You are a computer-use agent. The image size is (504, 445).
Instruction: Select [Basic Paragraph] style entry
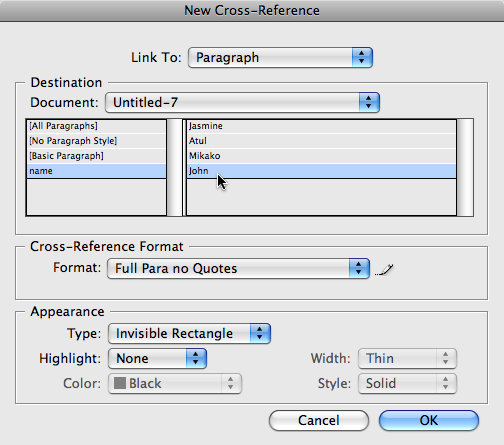point(96,156)
